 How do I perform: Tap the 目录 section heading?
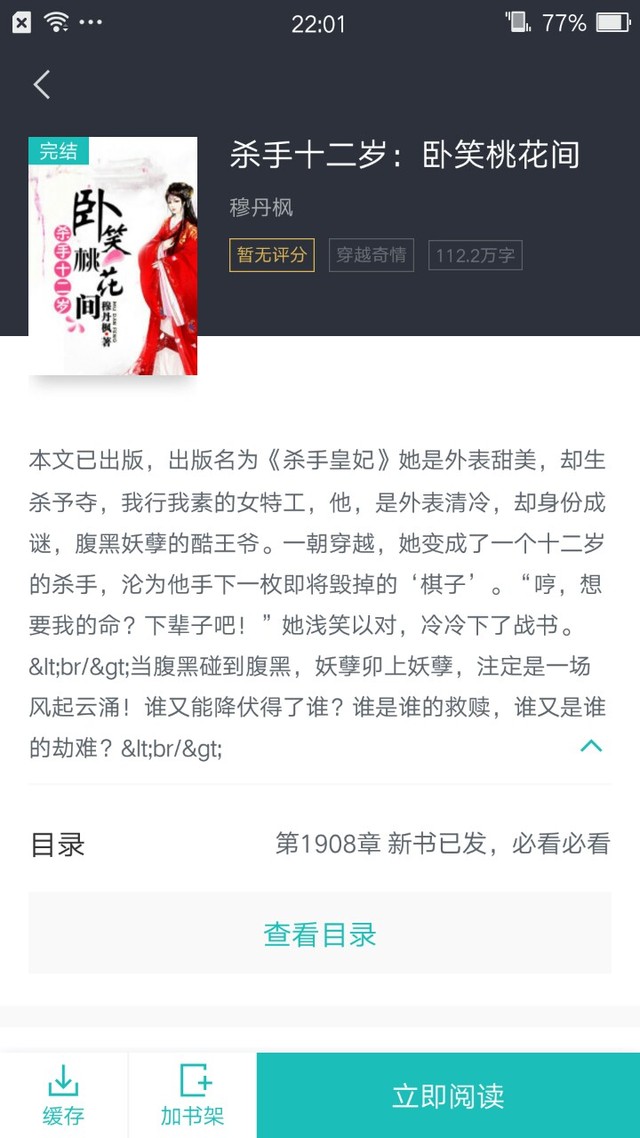[57, 845]
